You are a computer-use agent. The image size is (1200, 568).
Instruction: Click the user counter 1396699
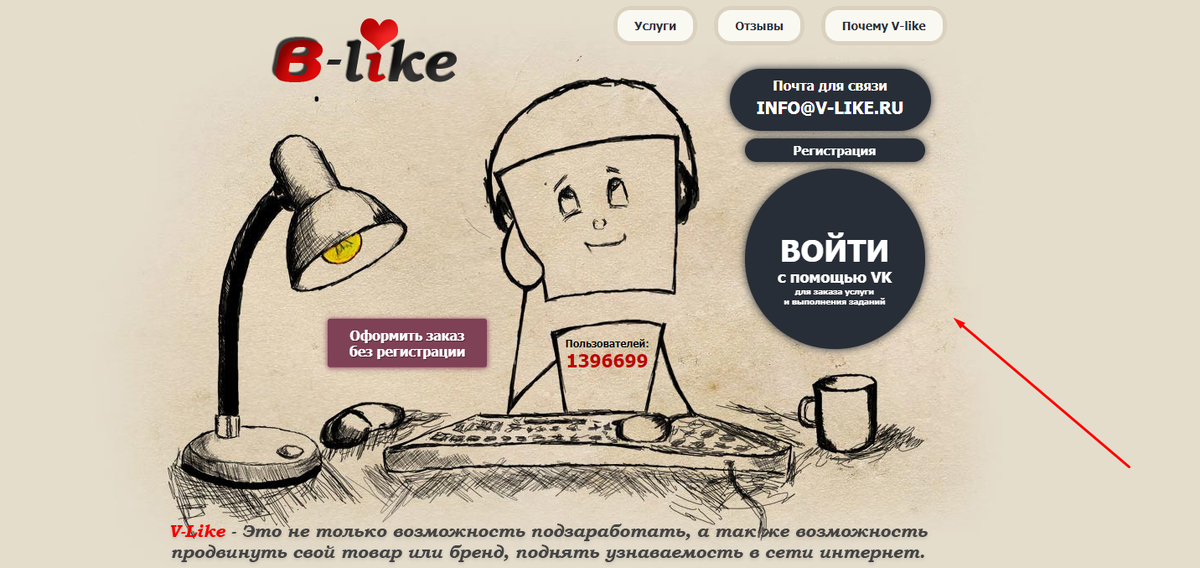(x=607, y=361)
